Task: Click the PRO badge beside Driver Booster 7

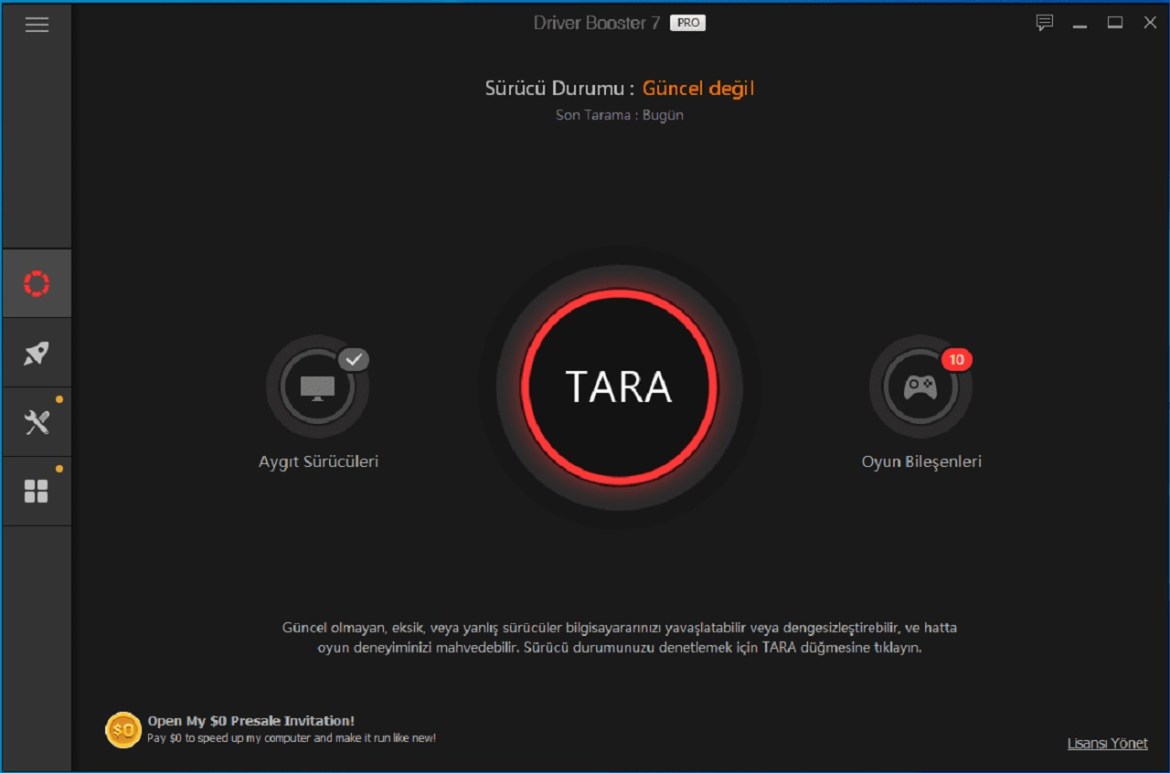Action: [687, 23]
